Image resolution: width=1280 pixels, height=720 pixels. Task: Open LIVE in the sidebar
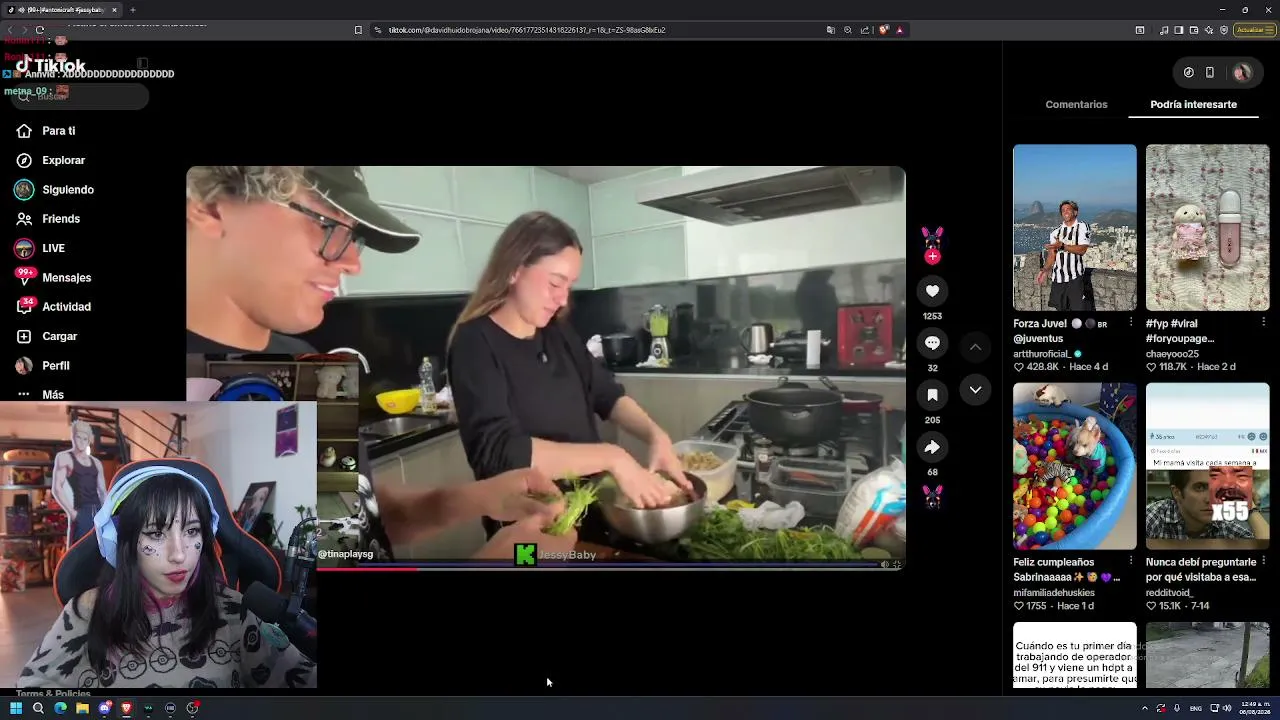pyautogui.click(x=53, y=248)
